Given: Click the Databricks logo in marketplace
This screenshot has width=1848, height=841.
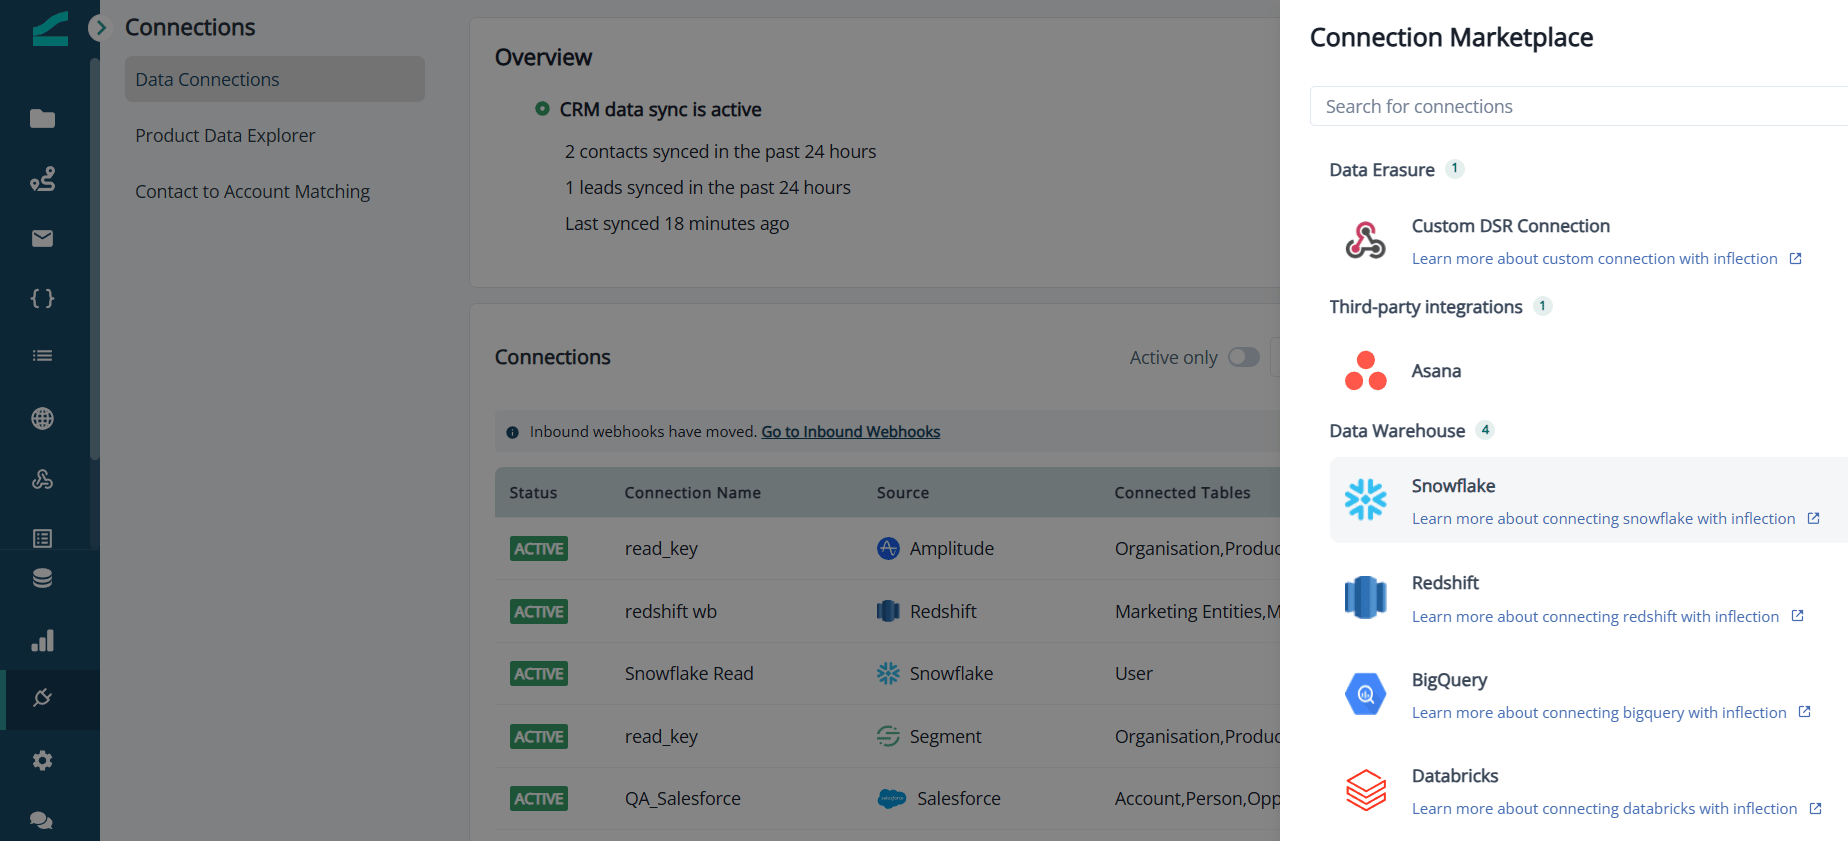Looking at the screenshot, I should pyautogui.click(x=1365, y=790).
